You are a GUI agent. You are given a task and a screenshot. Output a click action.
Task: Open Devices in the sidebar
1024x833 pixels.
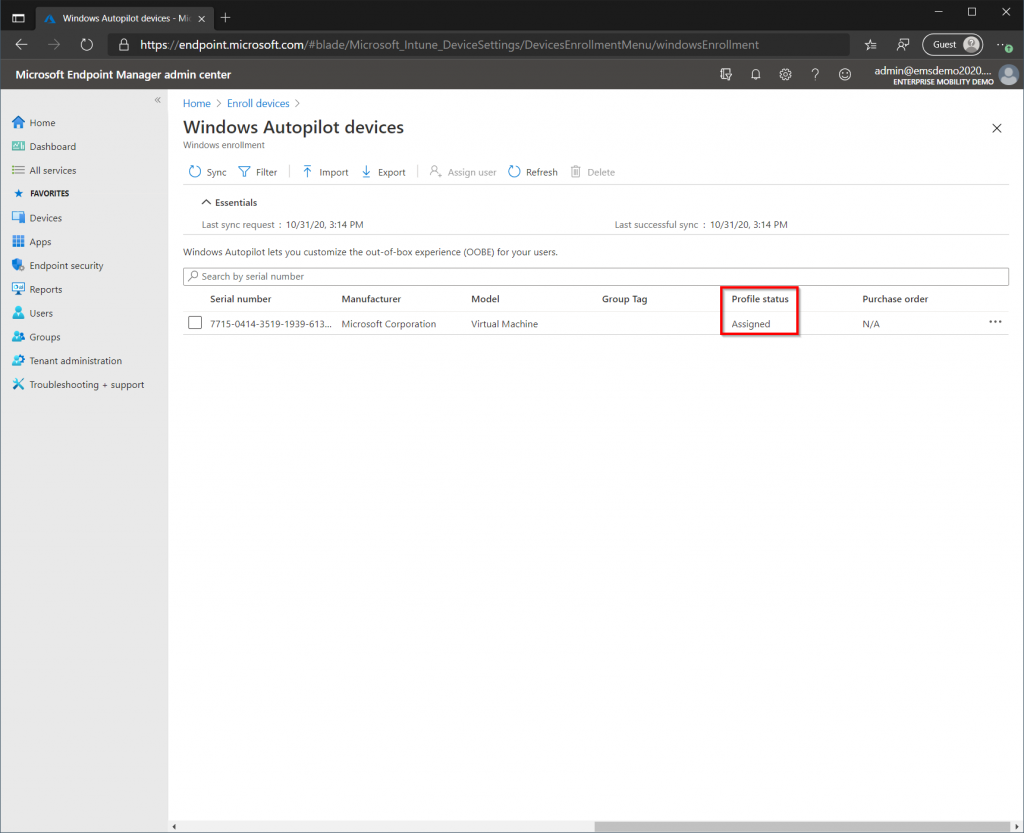(37, 218)
